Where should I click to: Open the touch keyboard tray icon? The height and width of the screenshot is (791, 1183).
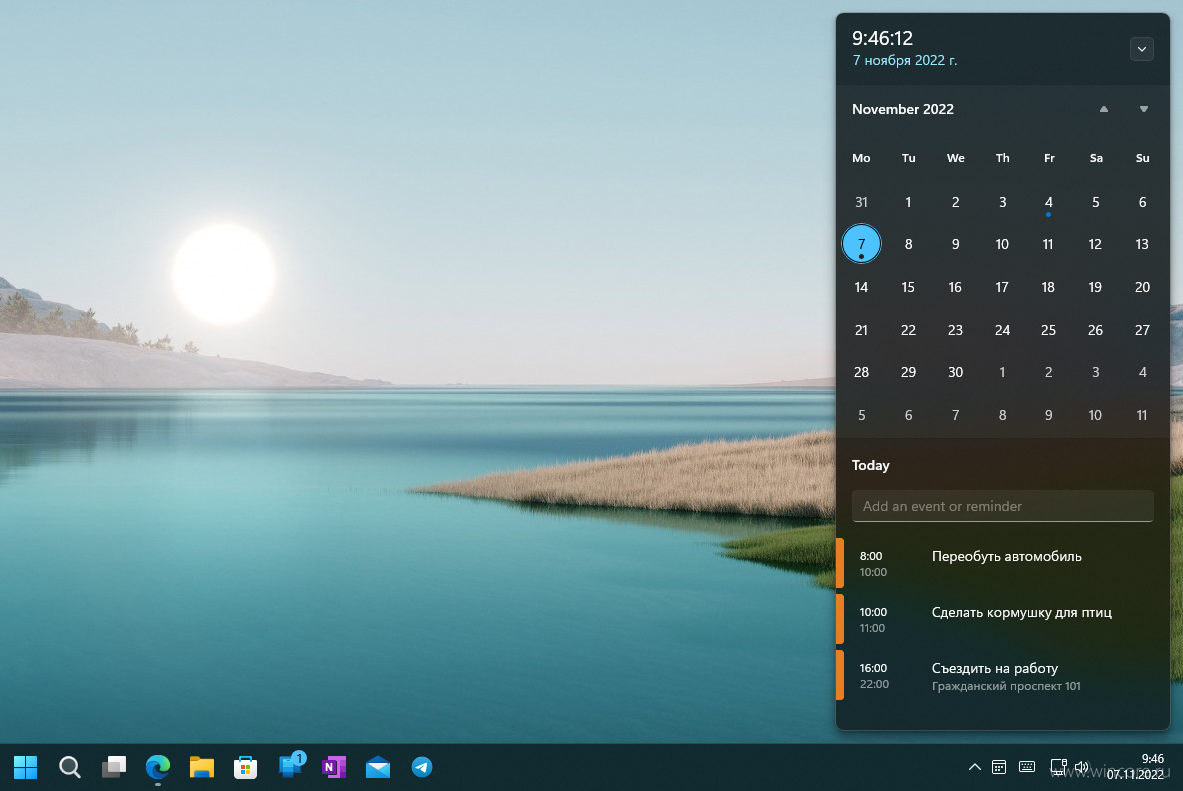click(1026, 767)
